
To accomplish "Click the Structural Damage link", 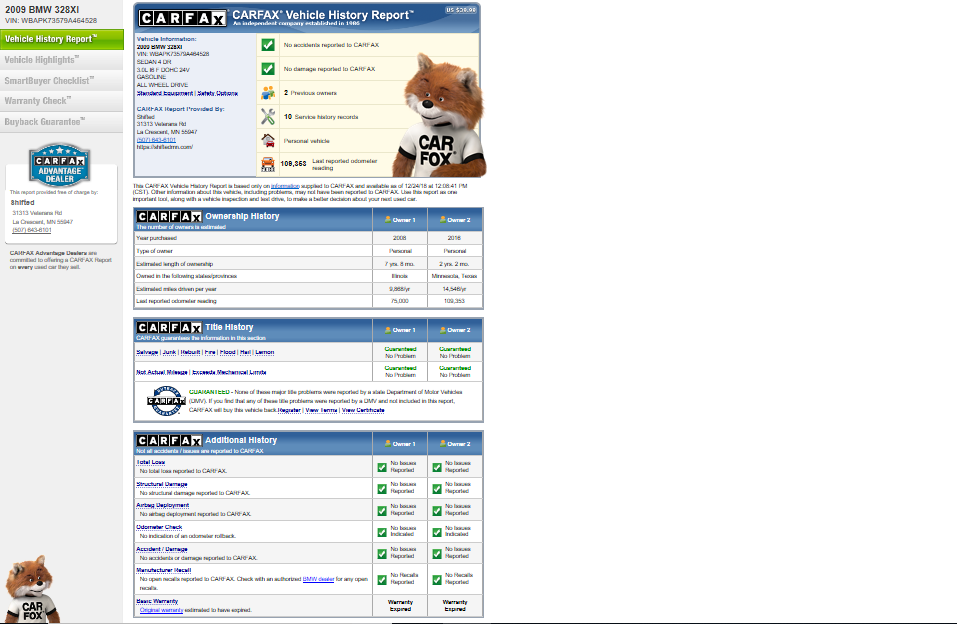I will tap(162, 484).
